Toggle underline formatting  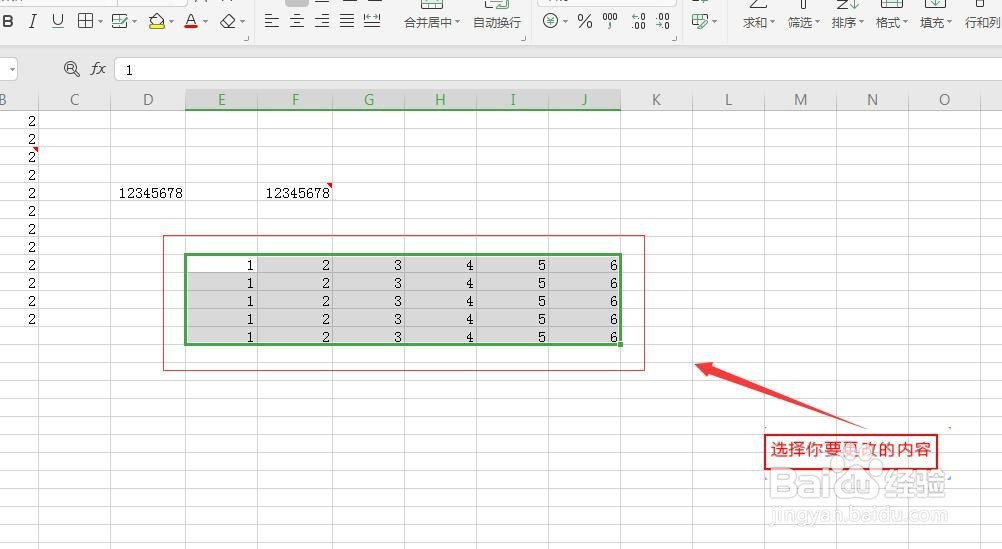click(58, 22)
